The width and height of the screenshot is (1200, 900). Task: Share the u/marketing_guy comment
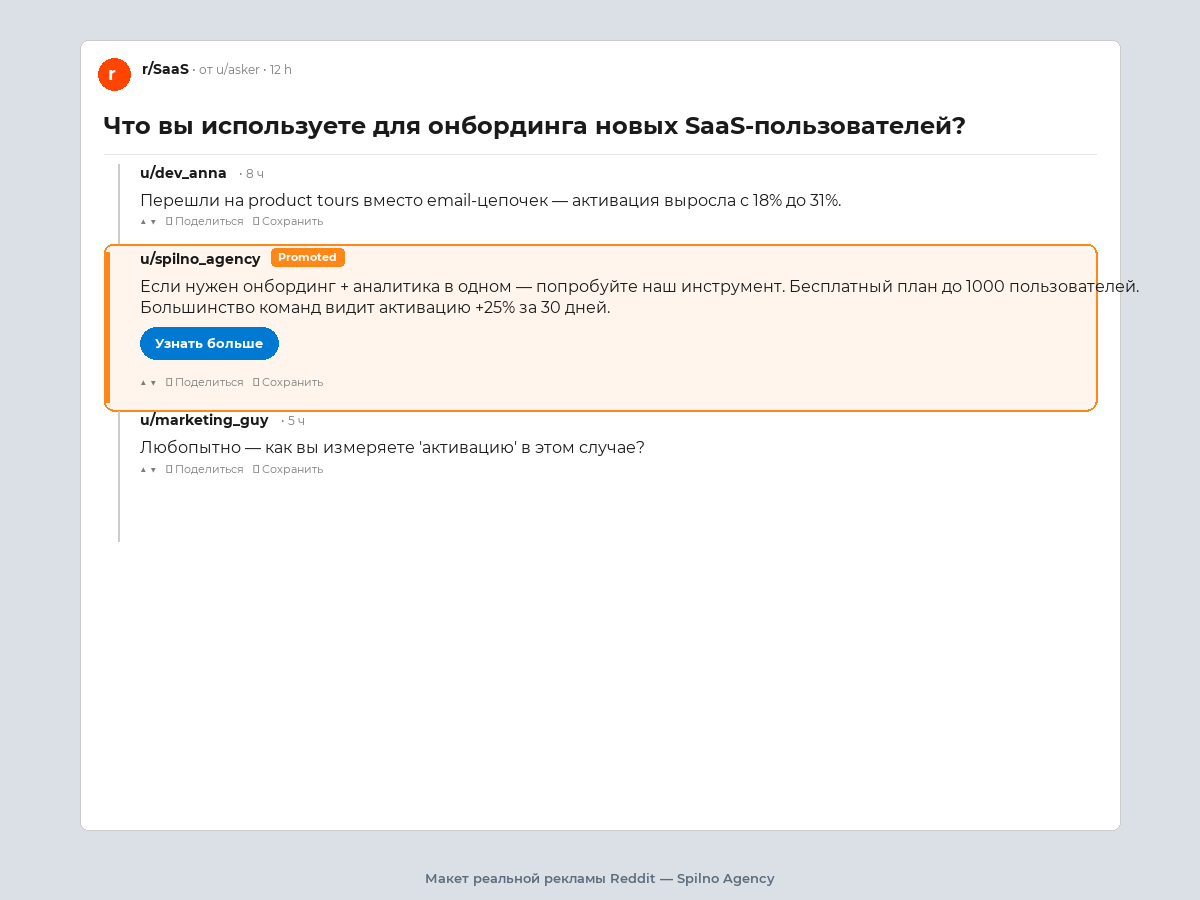[205, 469]
